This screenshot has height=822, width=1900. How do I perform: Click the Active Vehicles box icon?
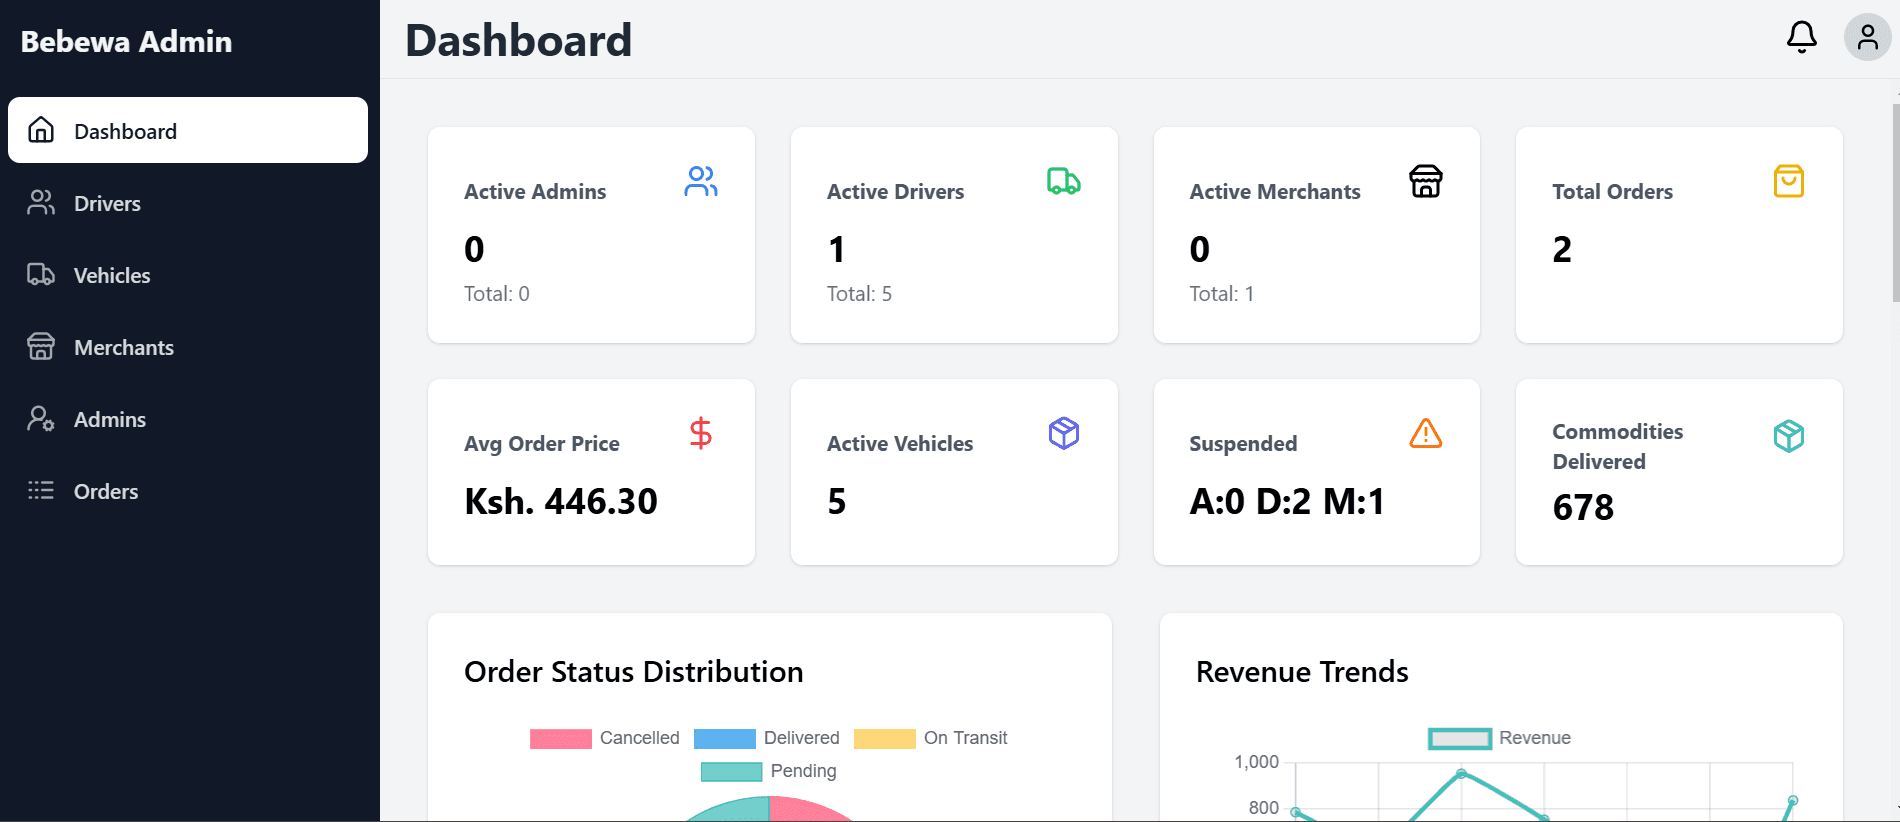[x=1064, y=433]
